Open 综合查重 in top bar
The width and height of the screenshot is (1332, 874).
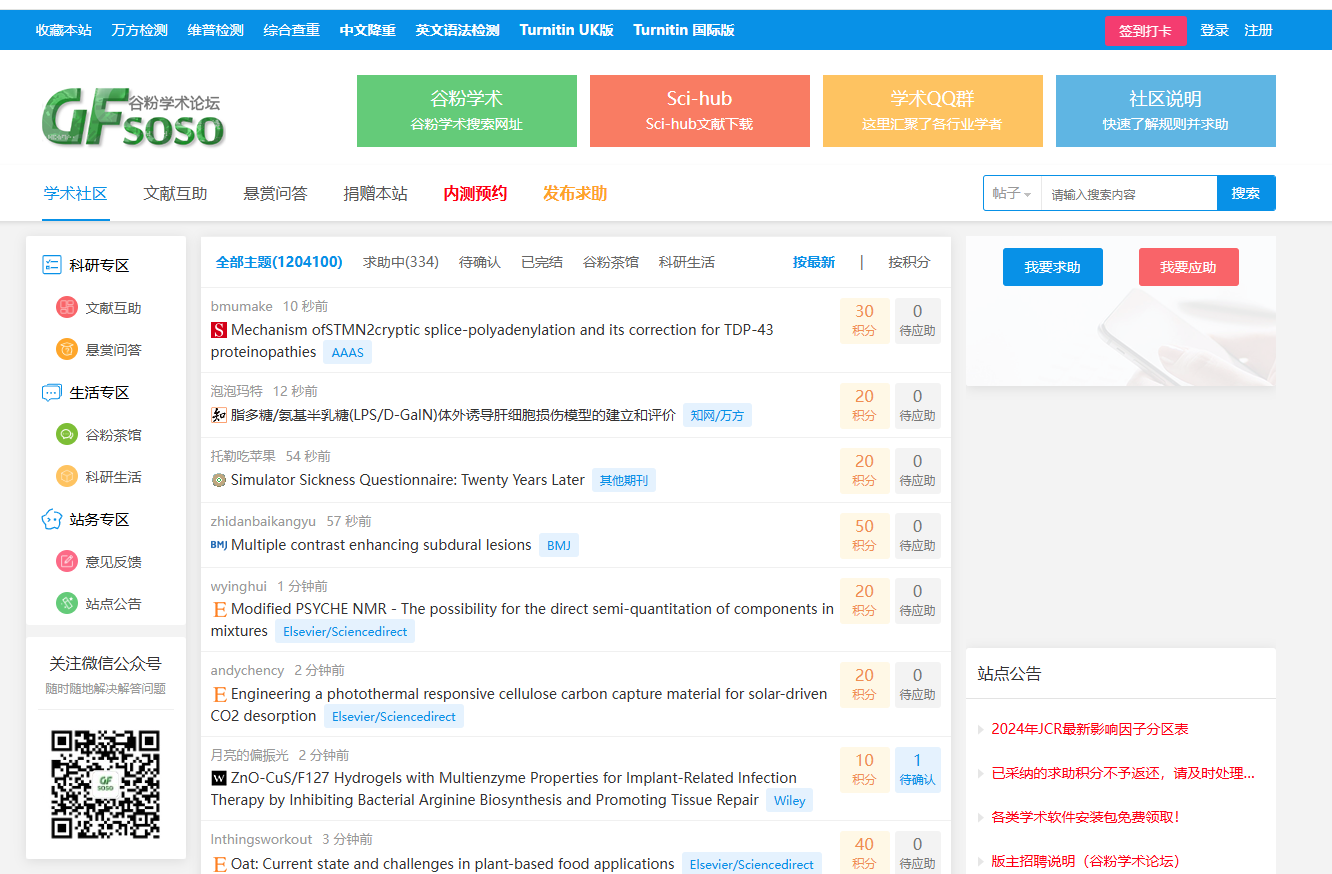[x=292, y=30]
